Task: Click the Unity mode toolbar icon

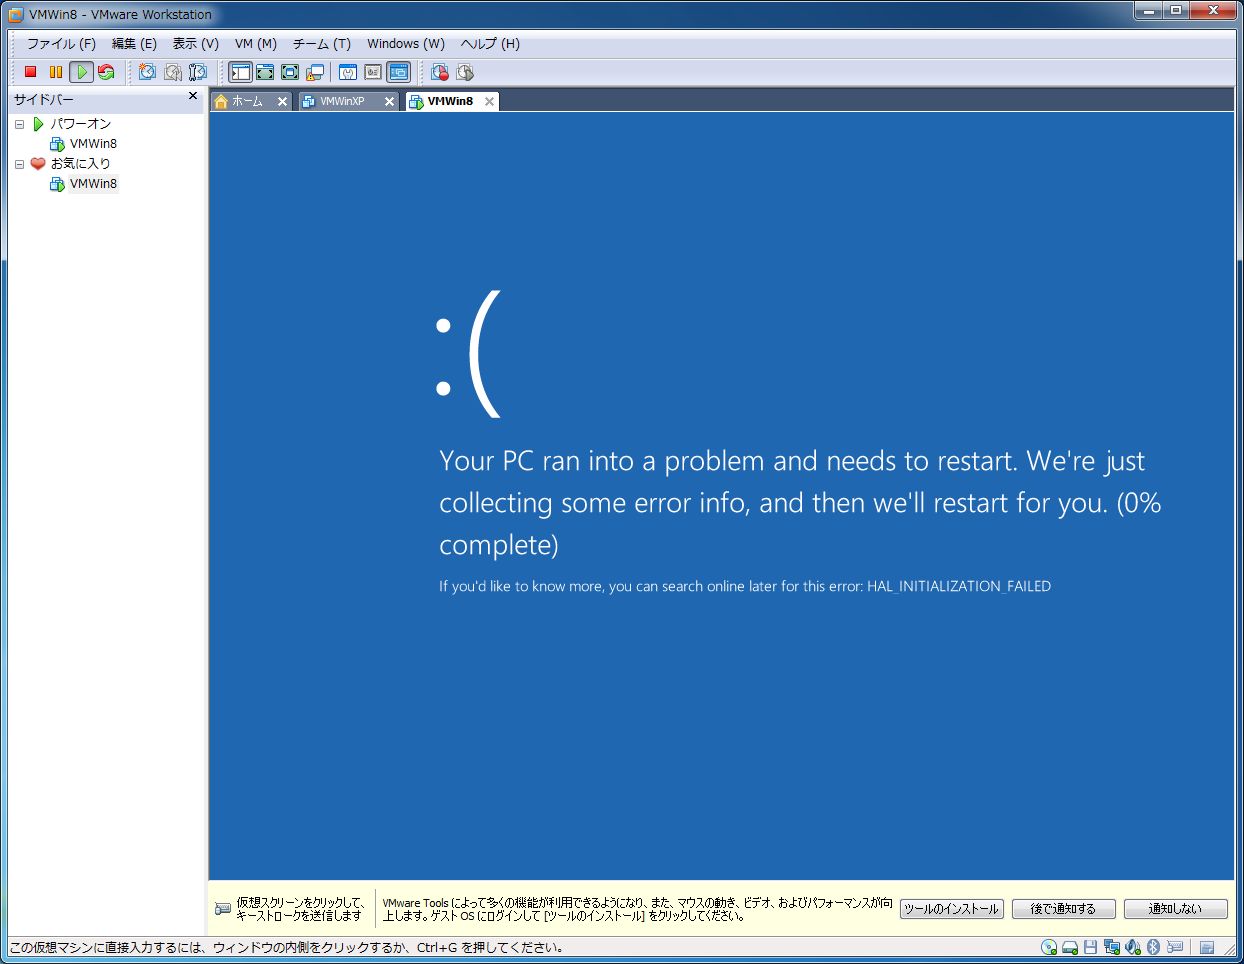Action: click(x=315, y=72)
